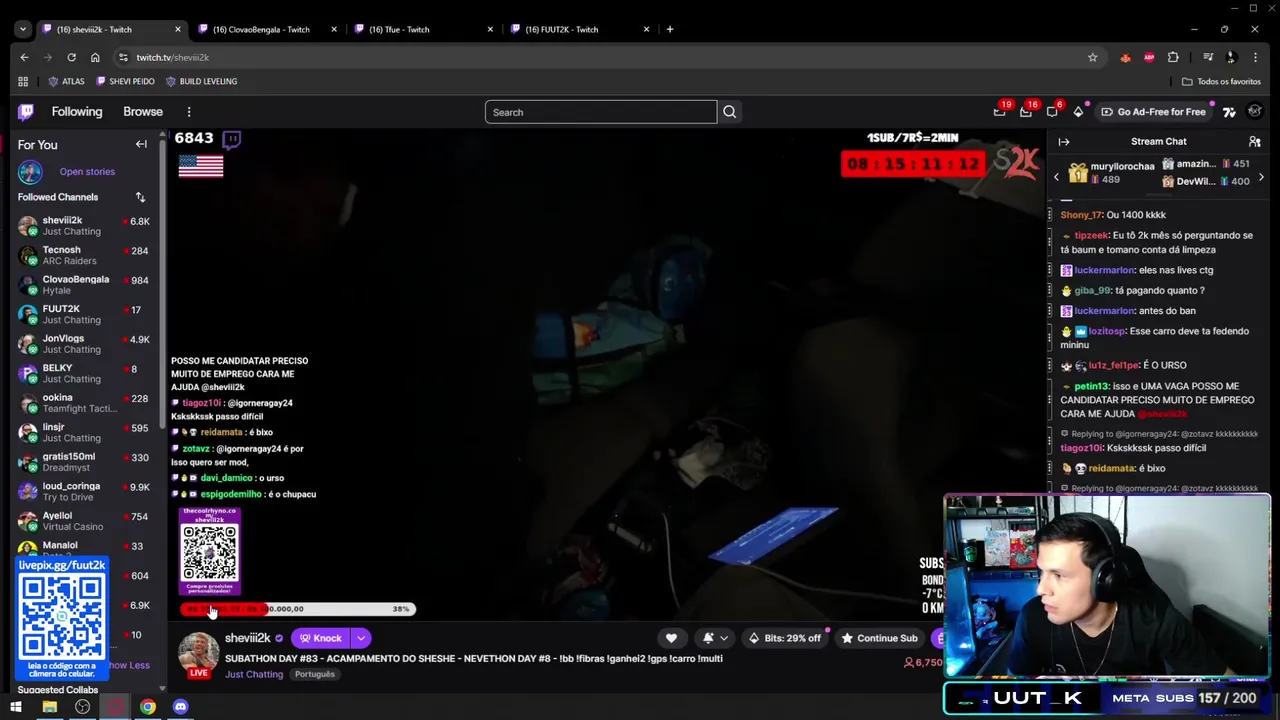
Task: Open the tab search dropdown
Action: point(22,29)
